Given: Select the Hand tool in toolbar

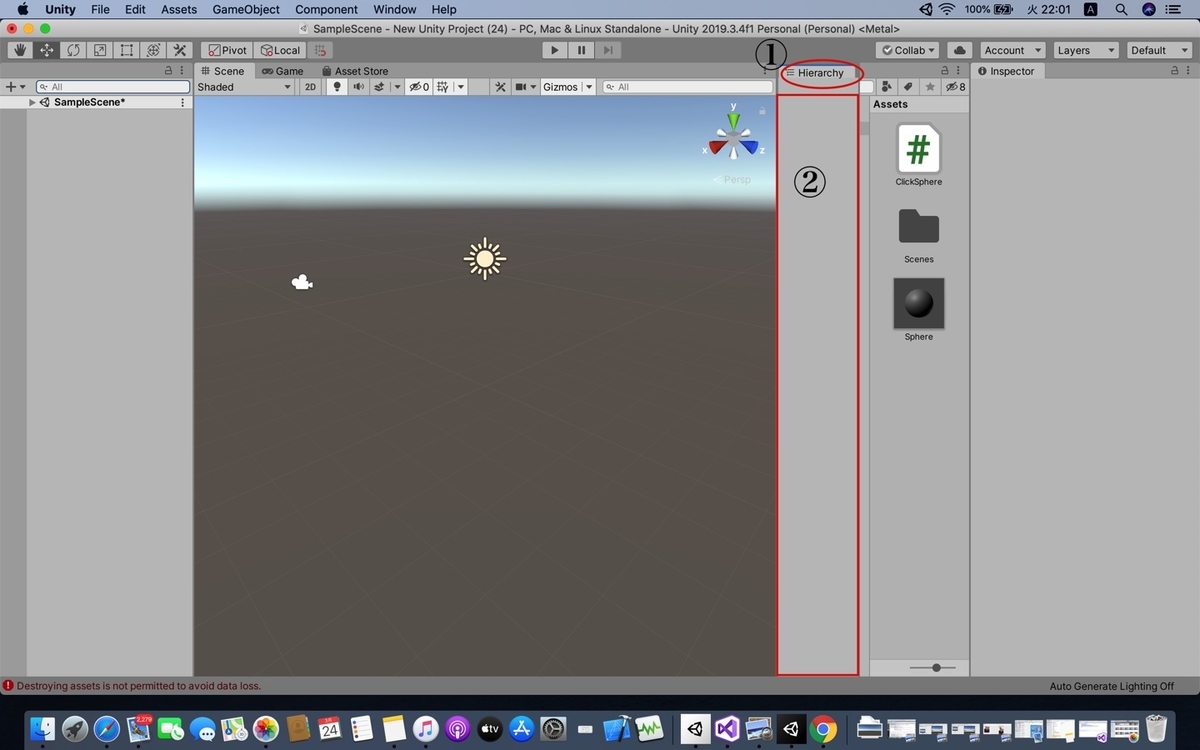Looking at the screenshot, I should [x=20, y=50].
